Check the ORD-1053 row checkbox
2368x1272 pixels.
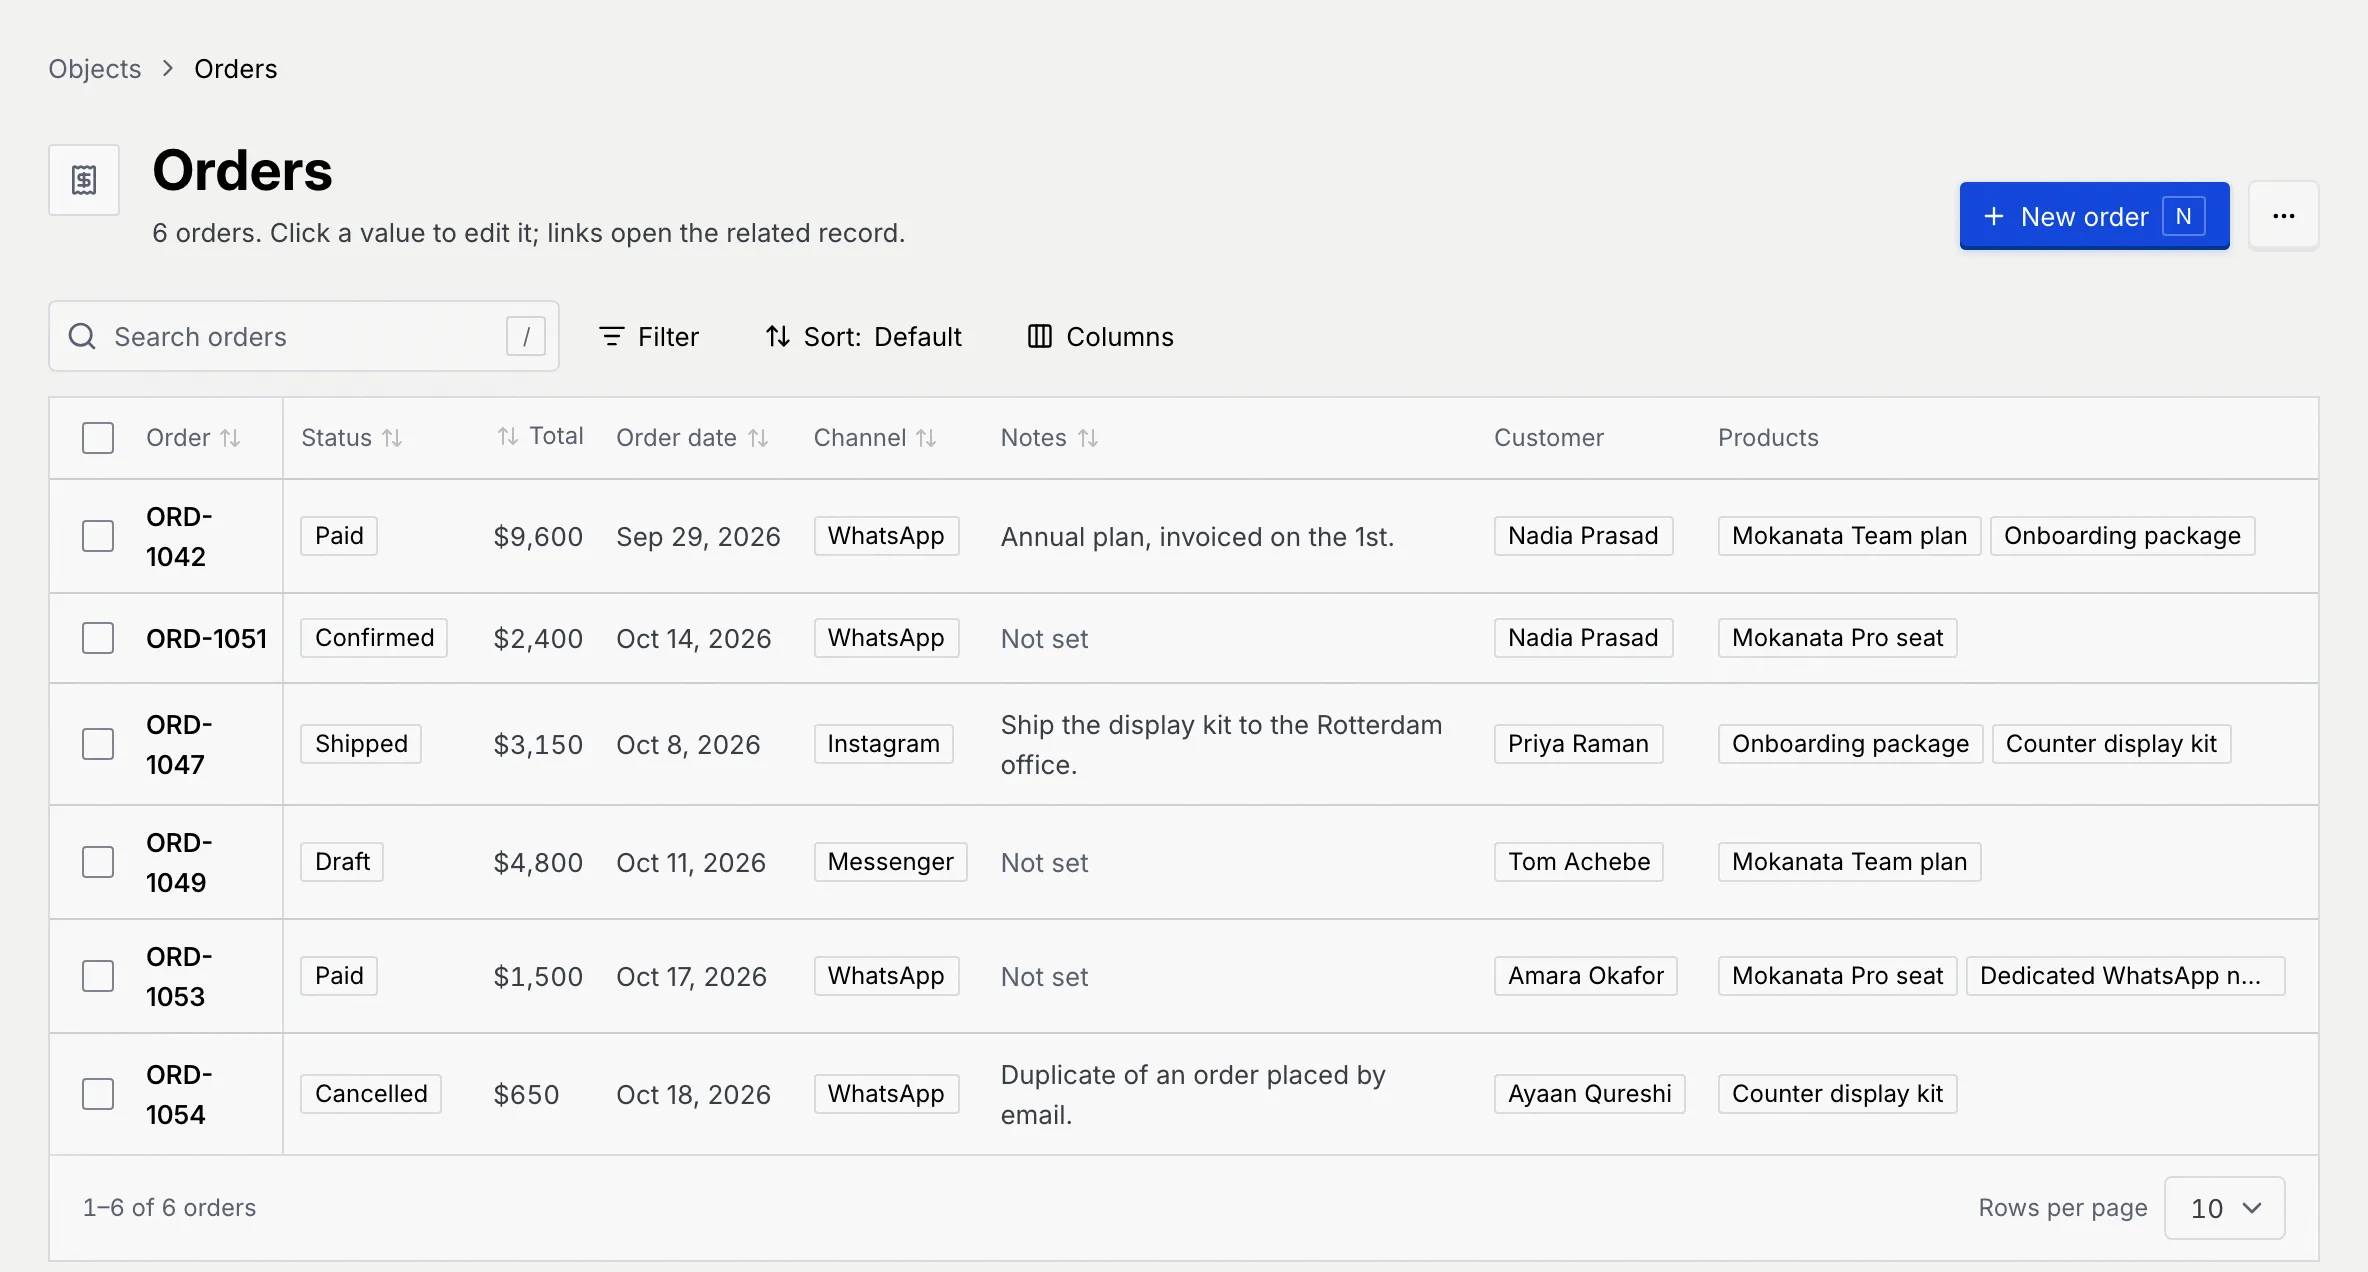click(x=98, y=976)
